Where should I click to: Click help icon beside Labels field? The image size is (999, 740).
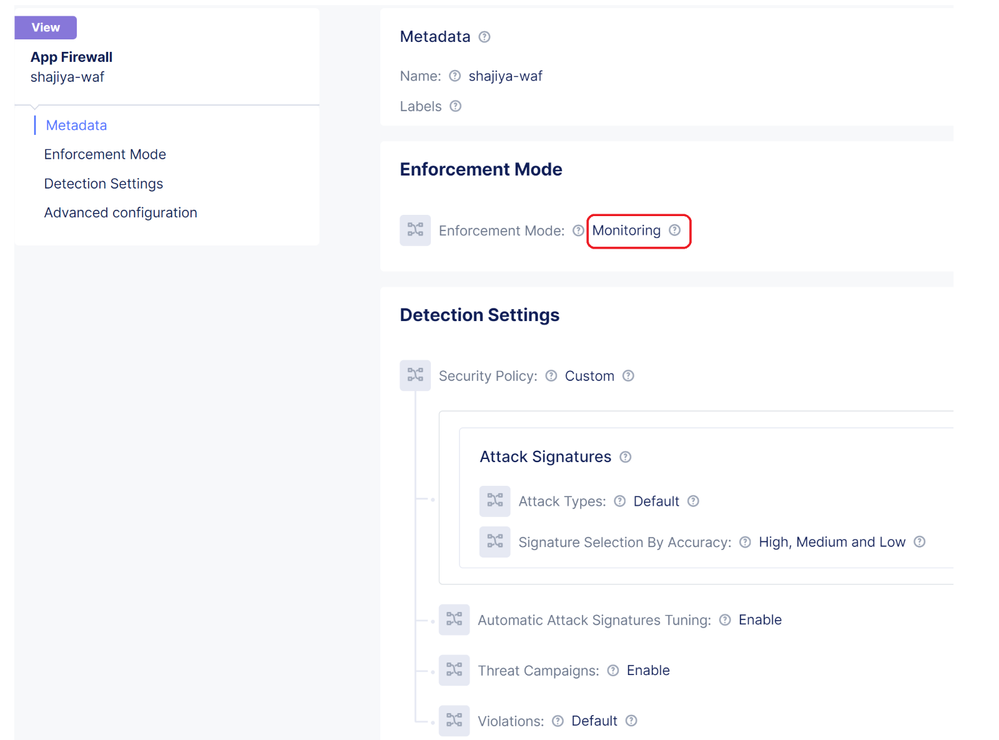click(x=455, y=106)
